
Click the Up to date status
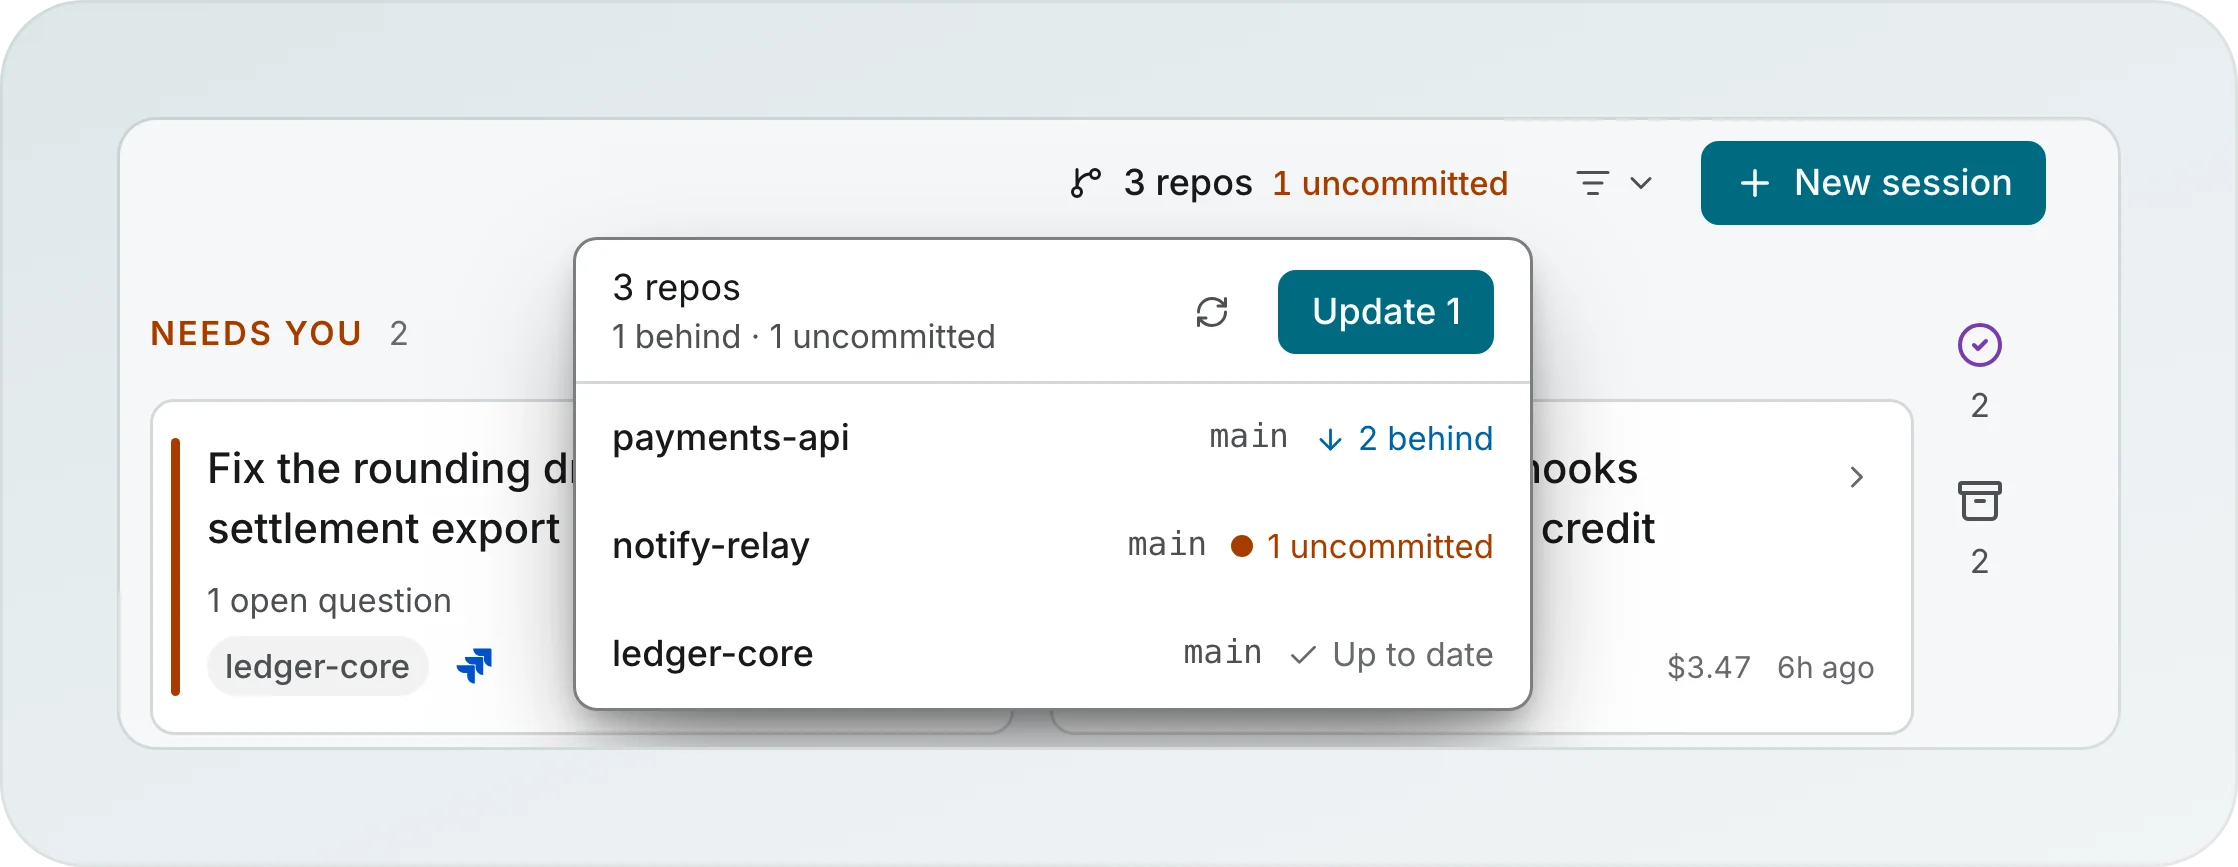click(1412, 654)
